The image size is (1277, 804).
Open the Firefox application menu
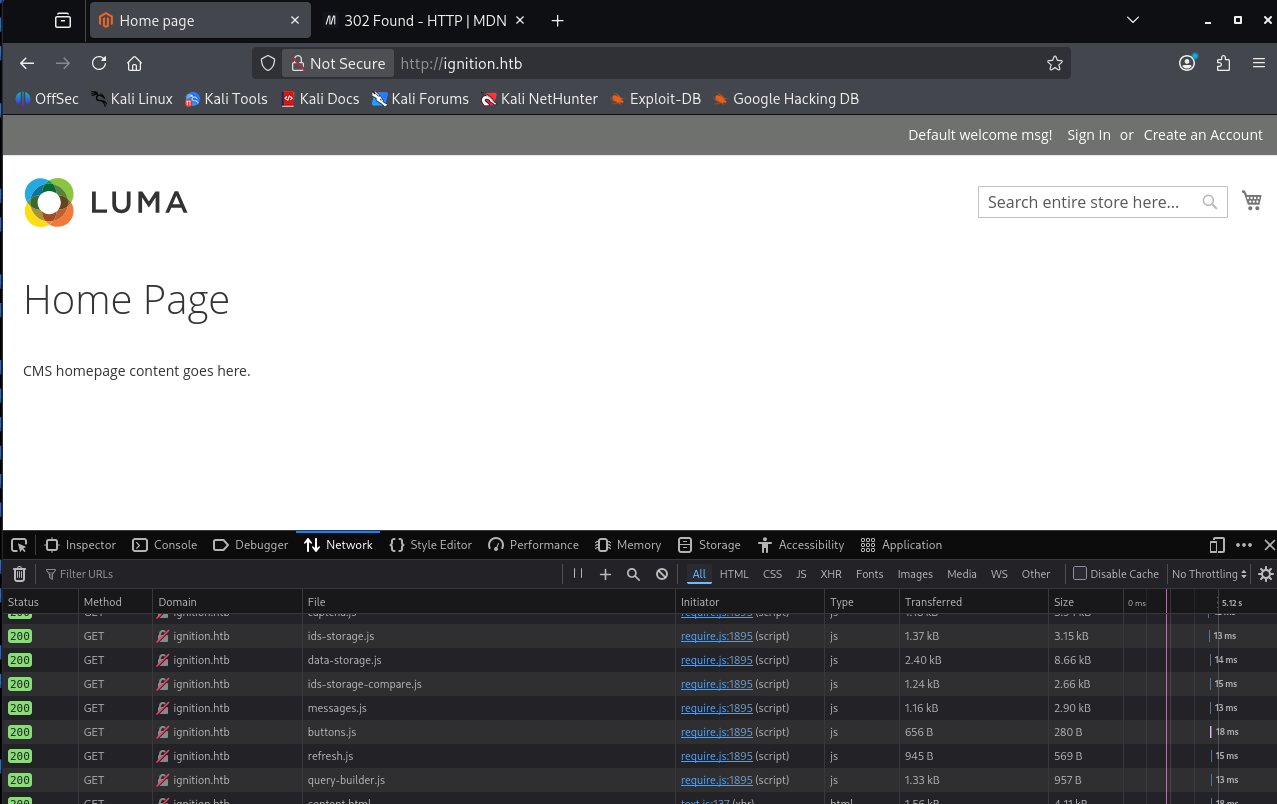click(x=1258, y=62)
